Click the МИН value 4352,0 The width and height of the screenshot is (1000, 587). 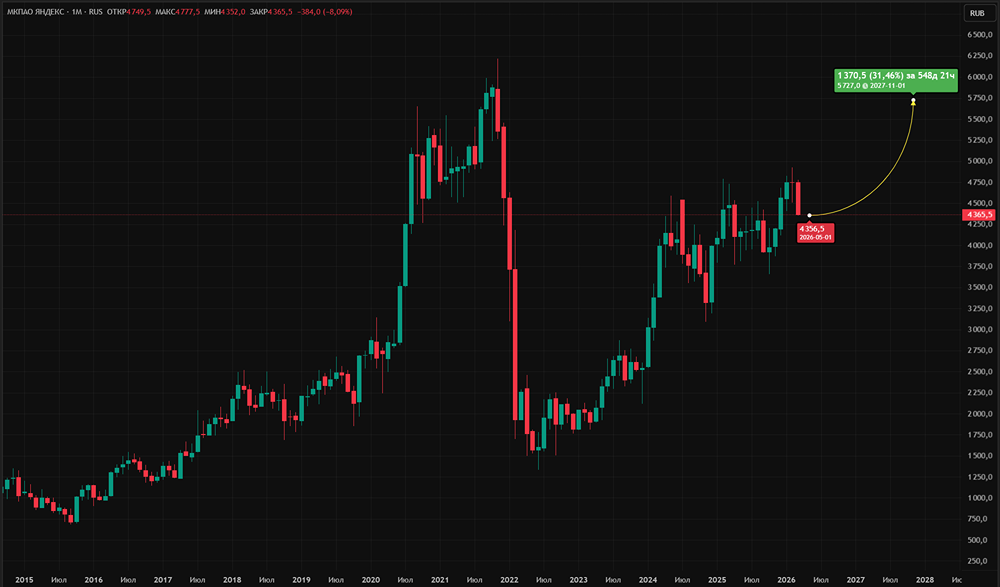[233, 11]
